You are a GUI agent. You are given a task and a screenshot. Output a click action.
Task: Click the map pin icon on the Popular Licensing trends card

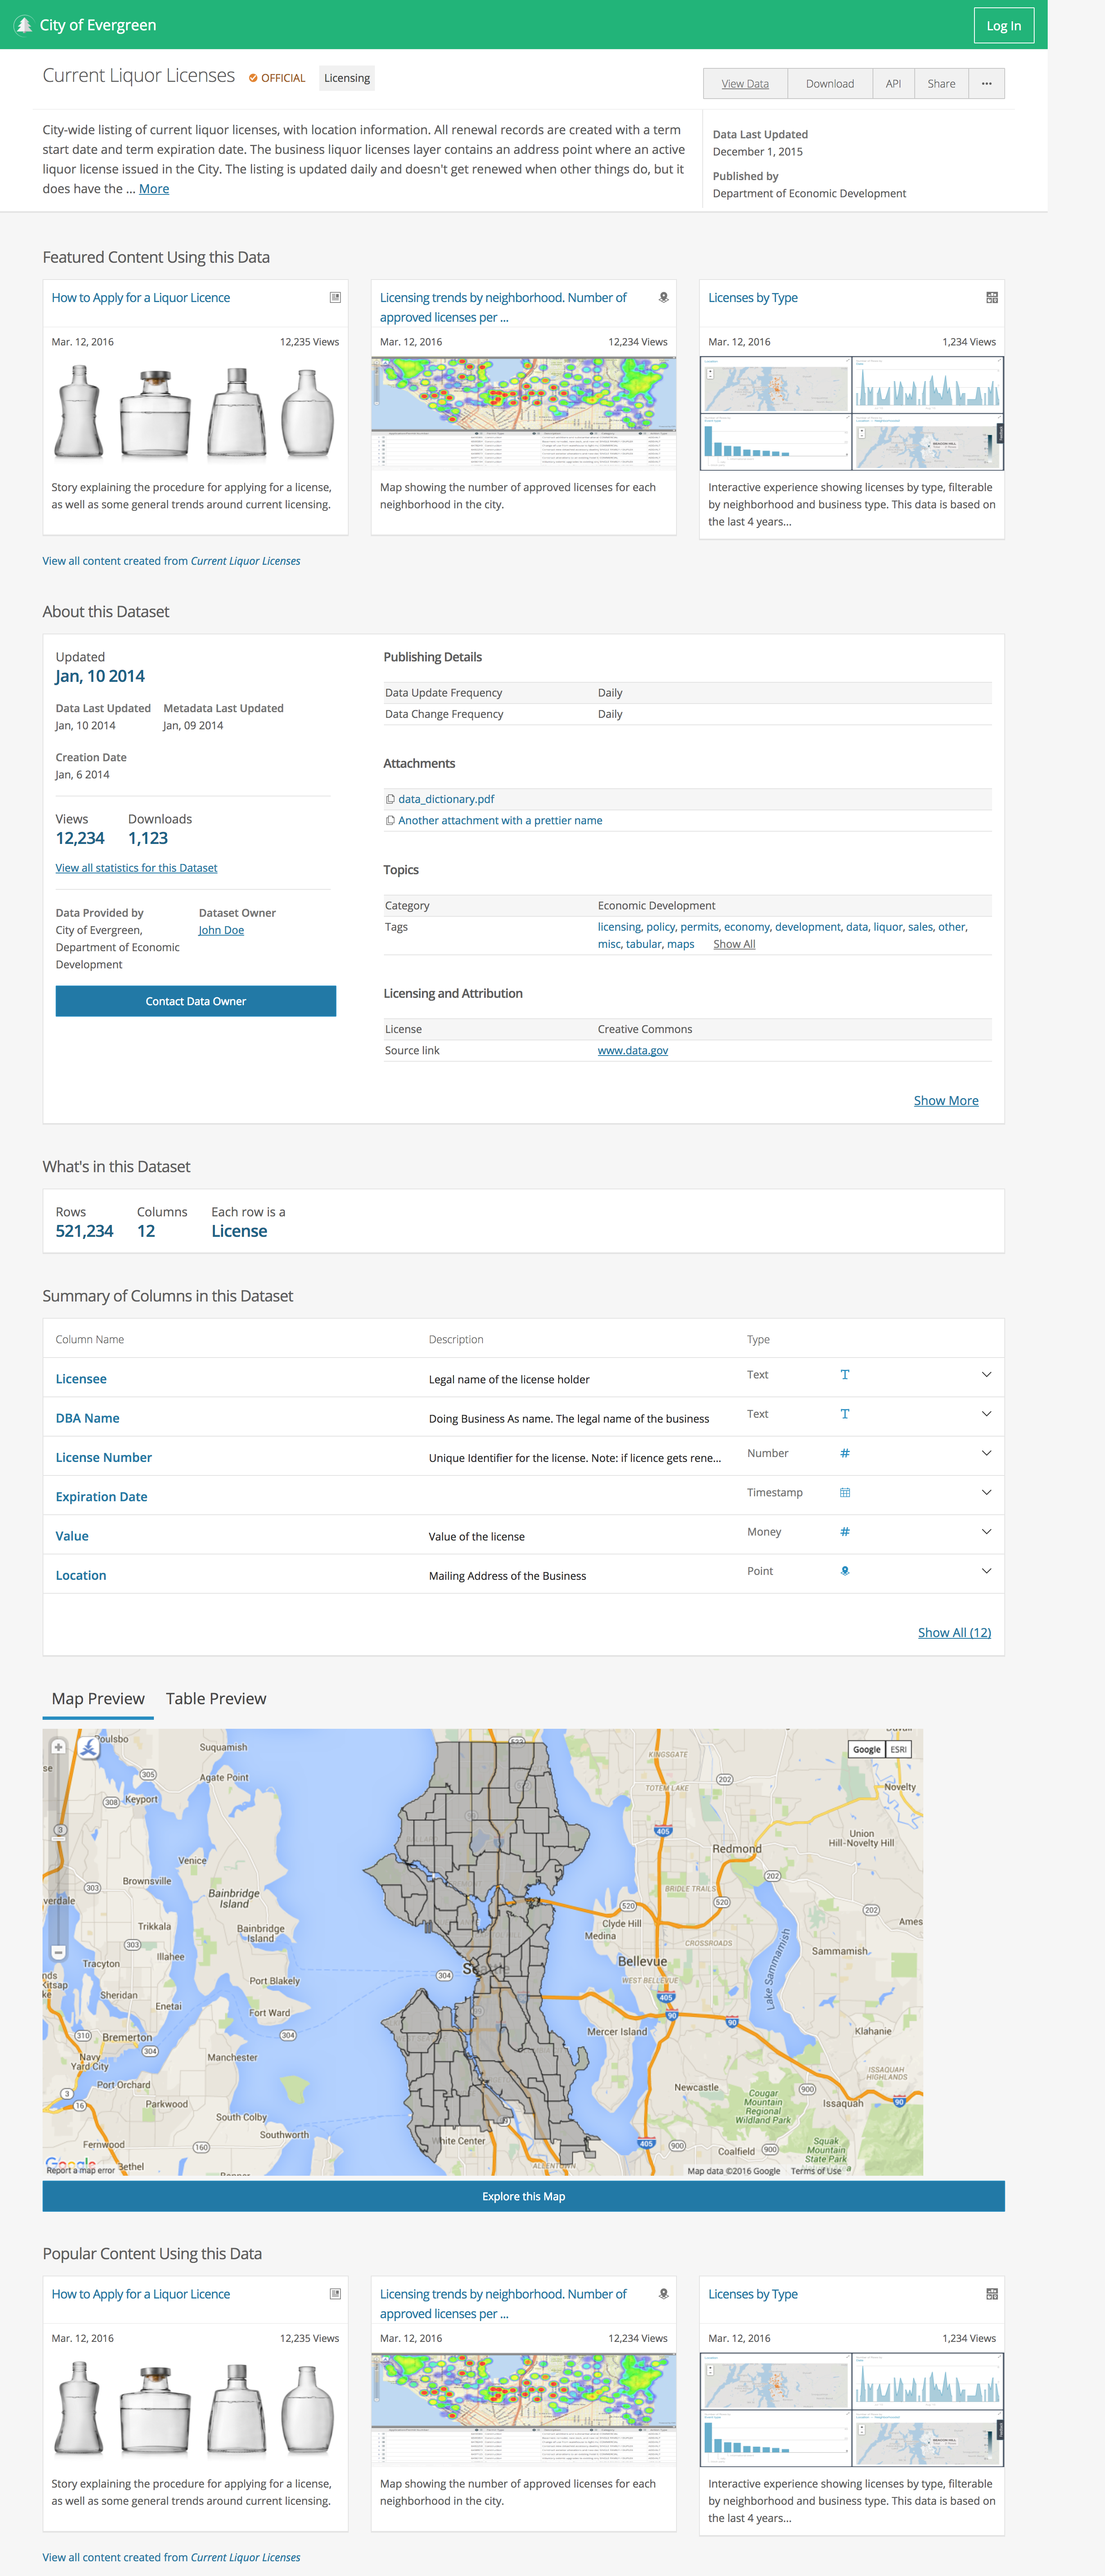(663, 2294)
